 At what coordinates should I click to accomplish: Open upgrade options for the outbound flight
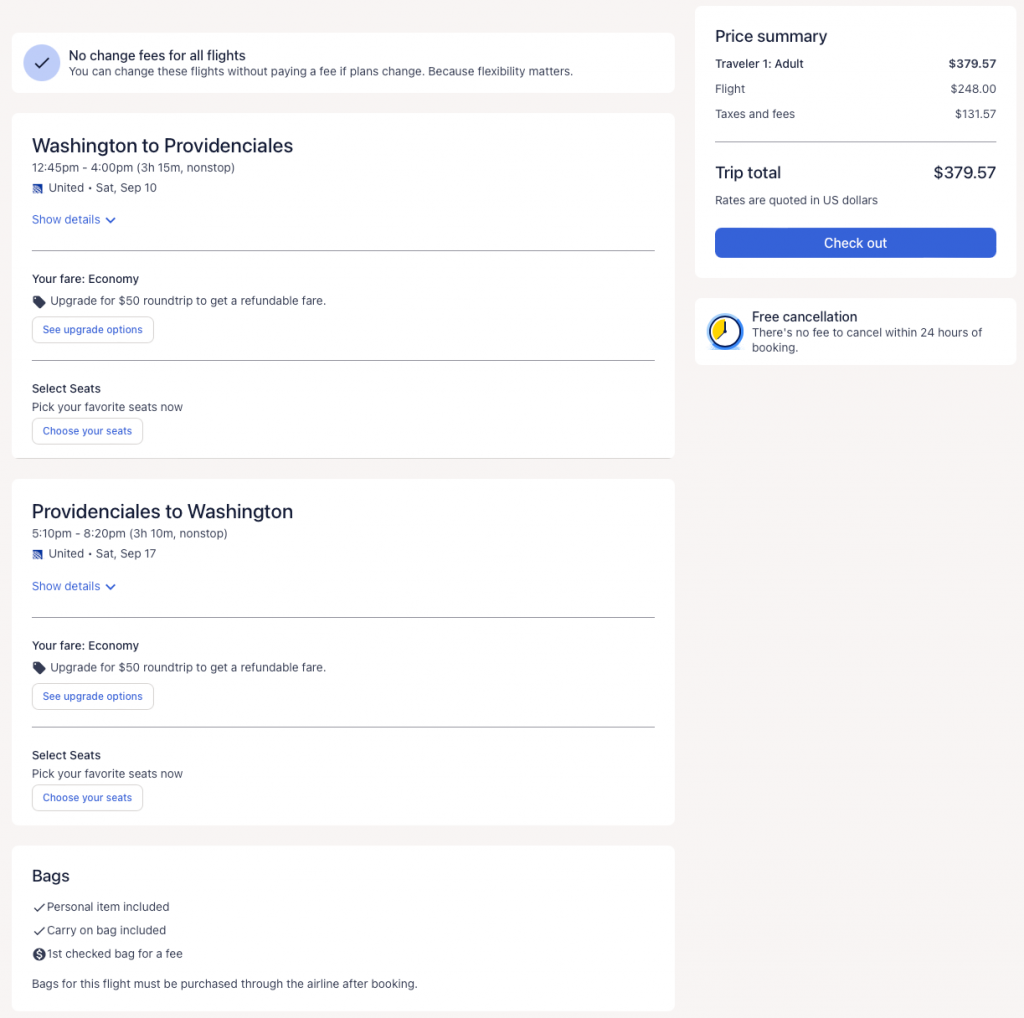93,330
